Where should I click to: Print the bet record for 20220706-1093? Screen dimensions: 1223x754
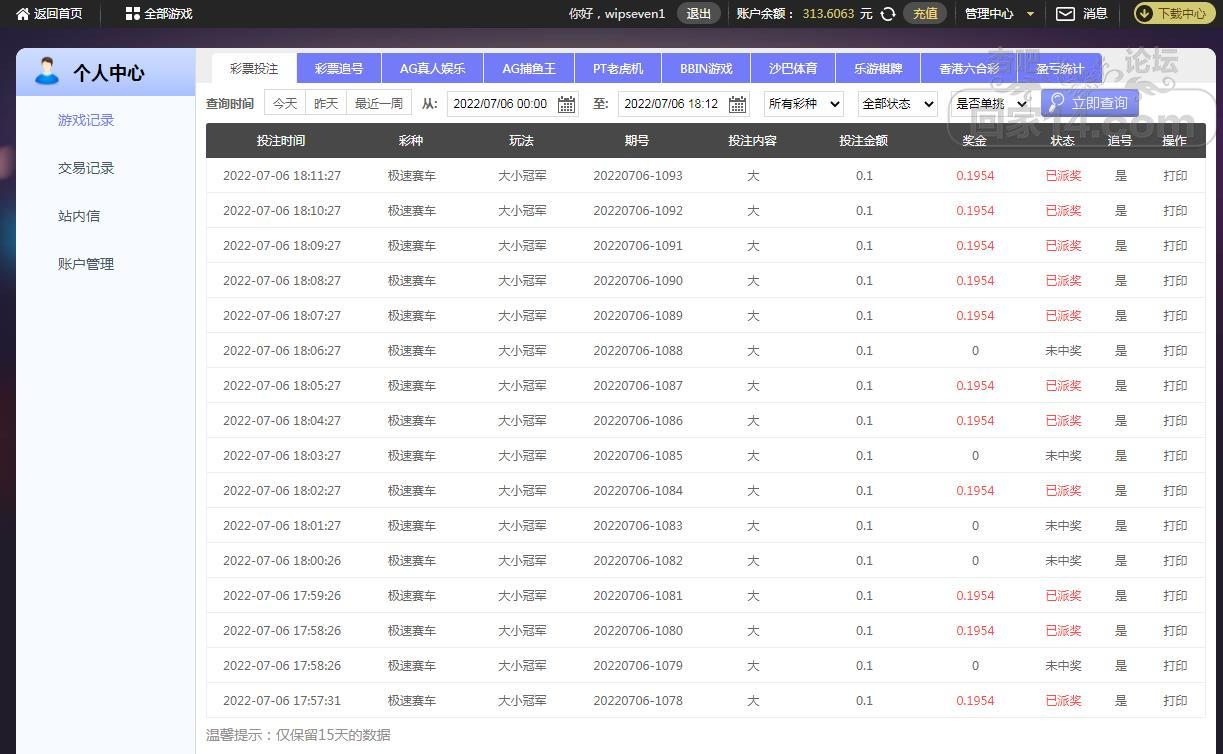click(1175, 176)
